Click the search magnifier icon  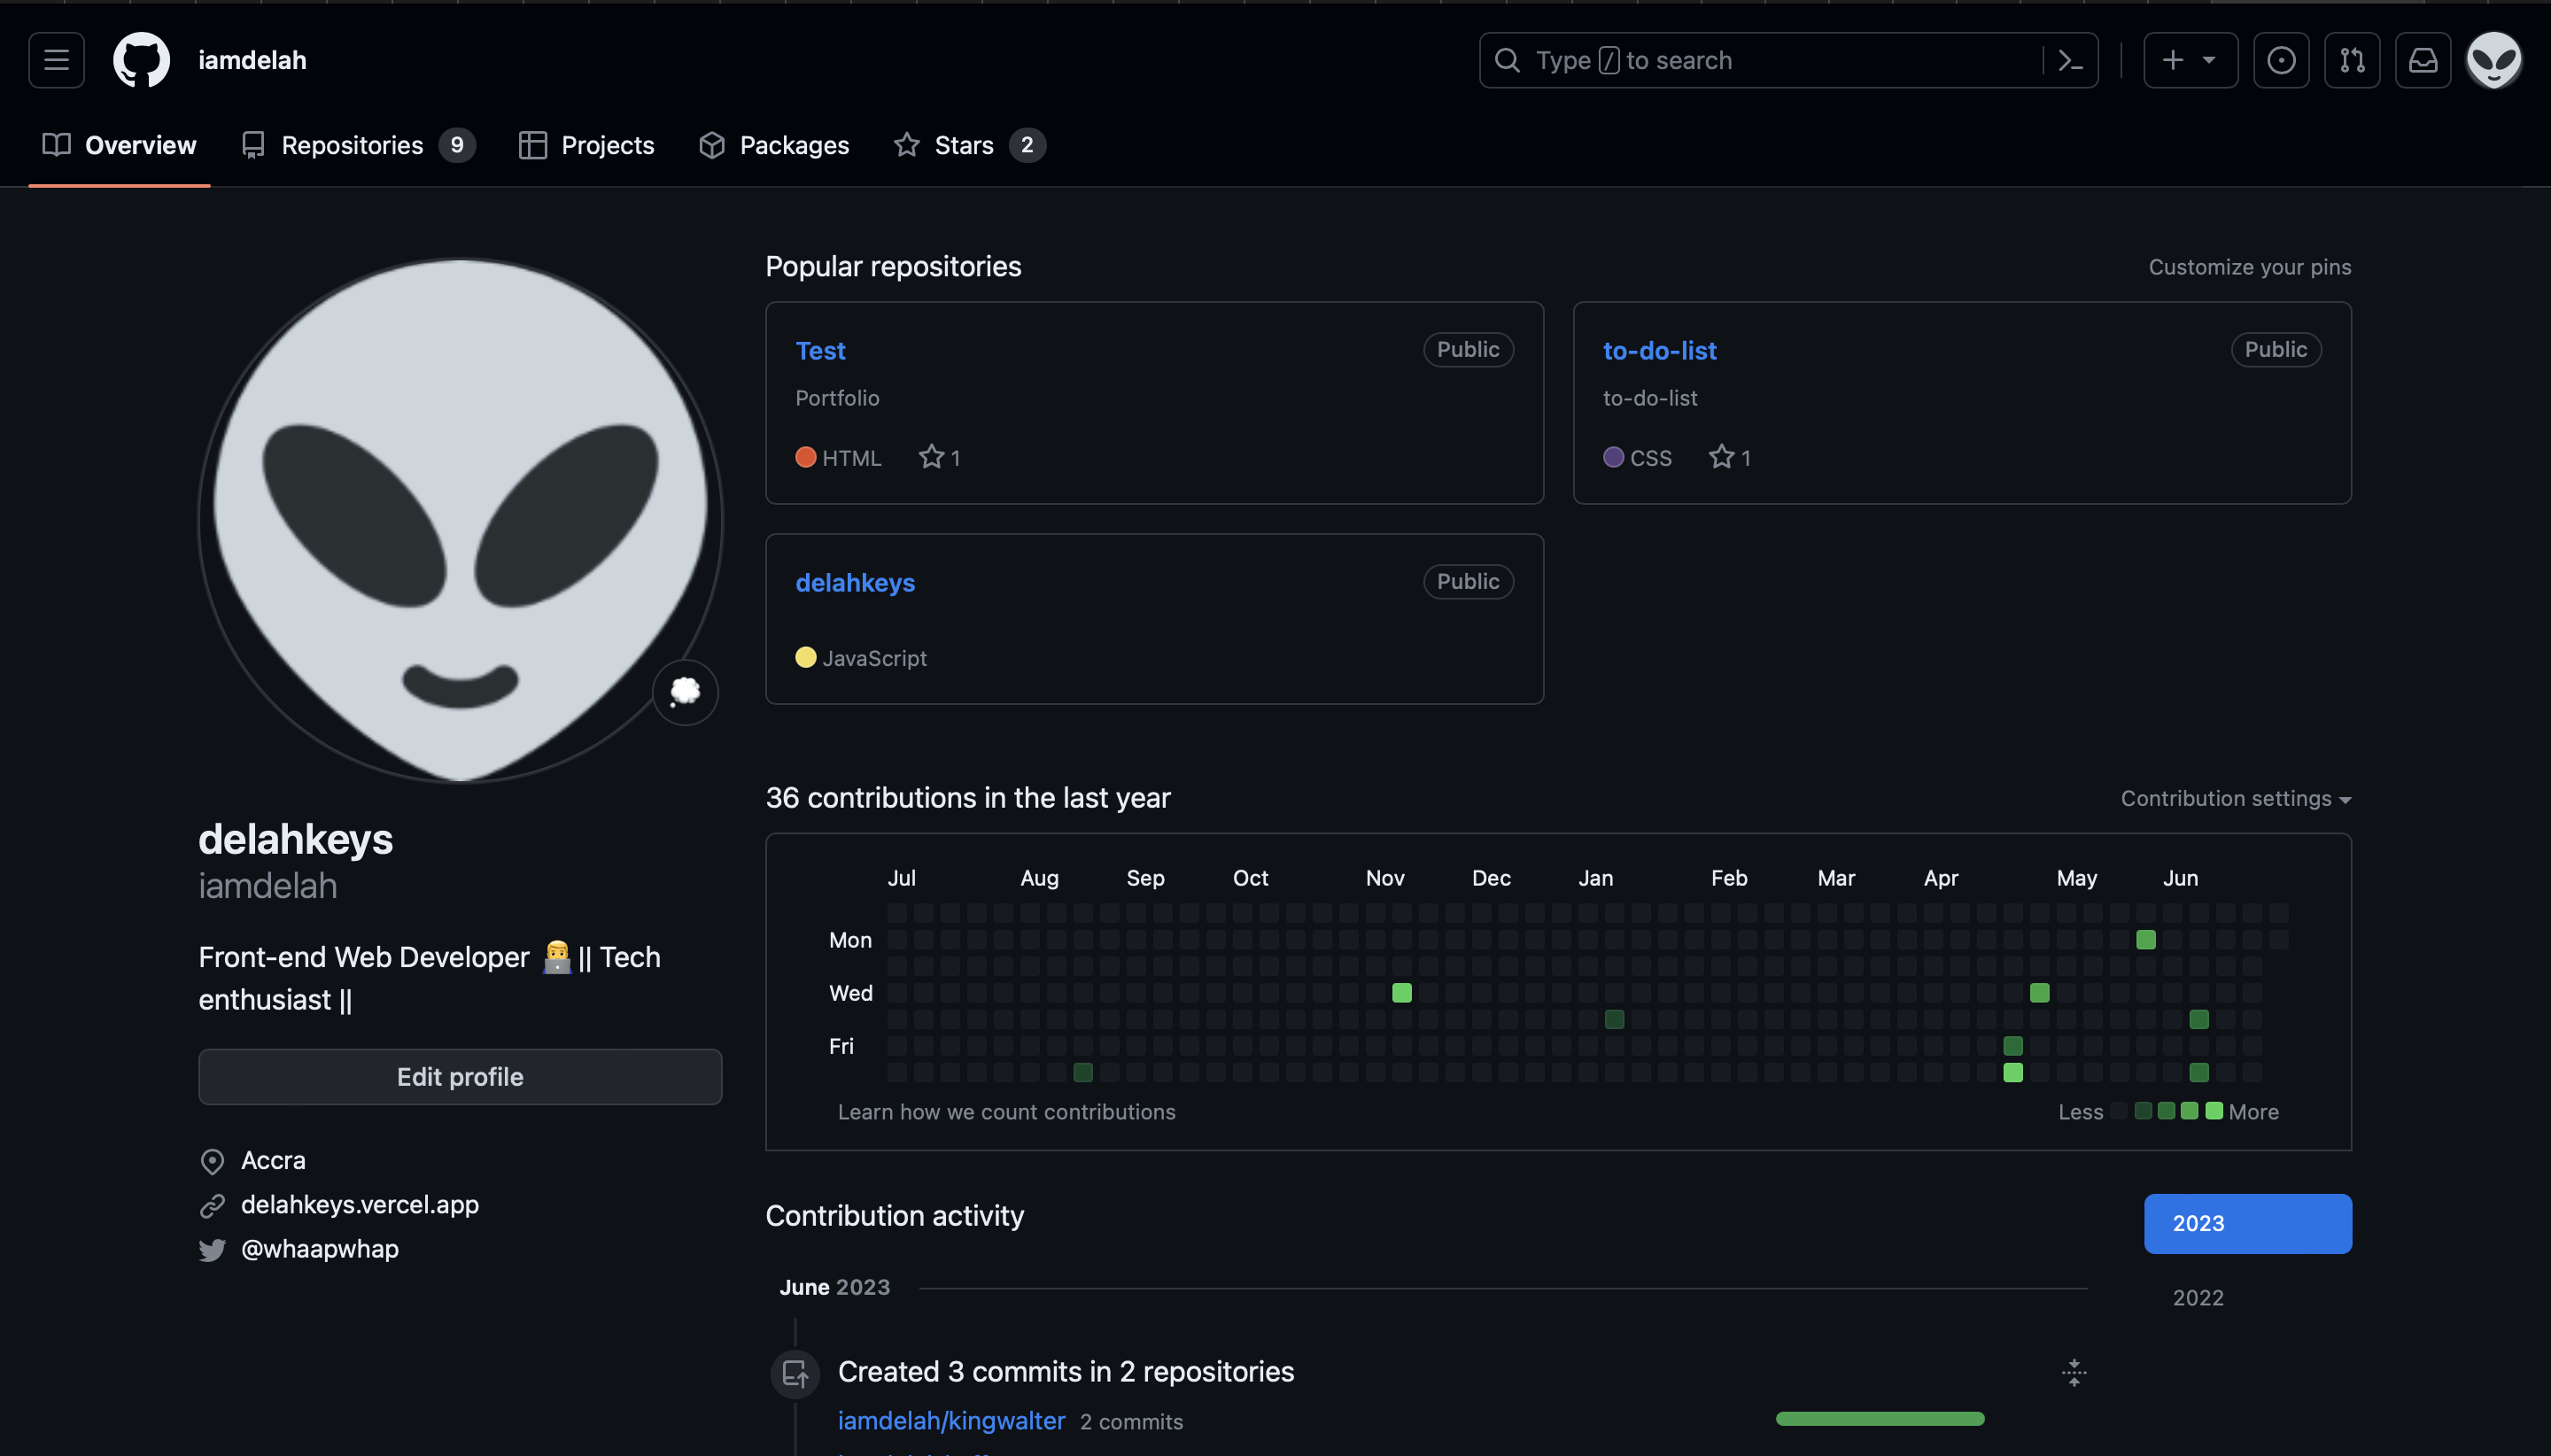tap(1507, 60)
